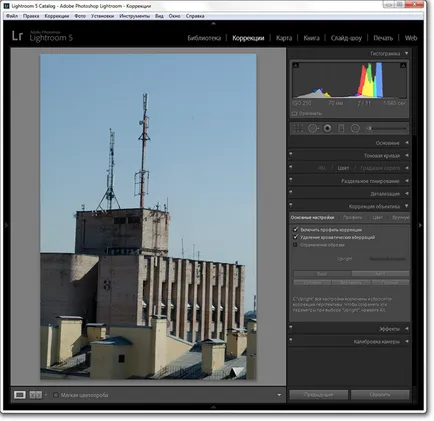Toggle the Эффекты panel switch
434x421 pixels.
point(291,328)
